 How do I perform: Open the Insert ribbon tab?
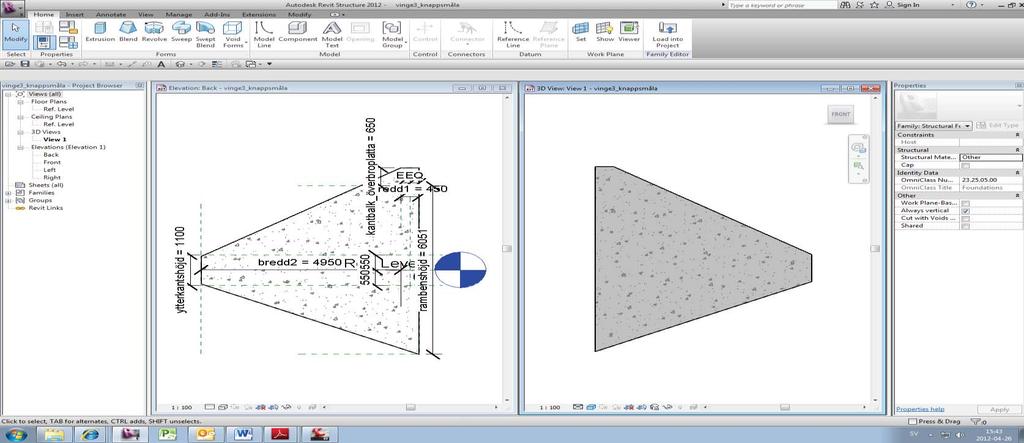click(x=75, y=14)
